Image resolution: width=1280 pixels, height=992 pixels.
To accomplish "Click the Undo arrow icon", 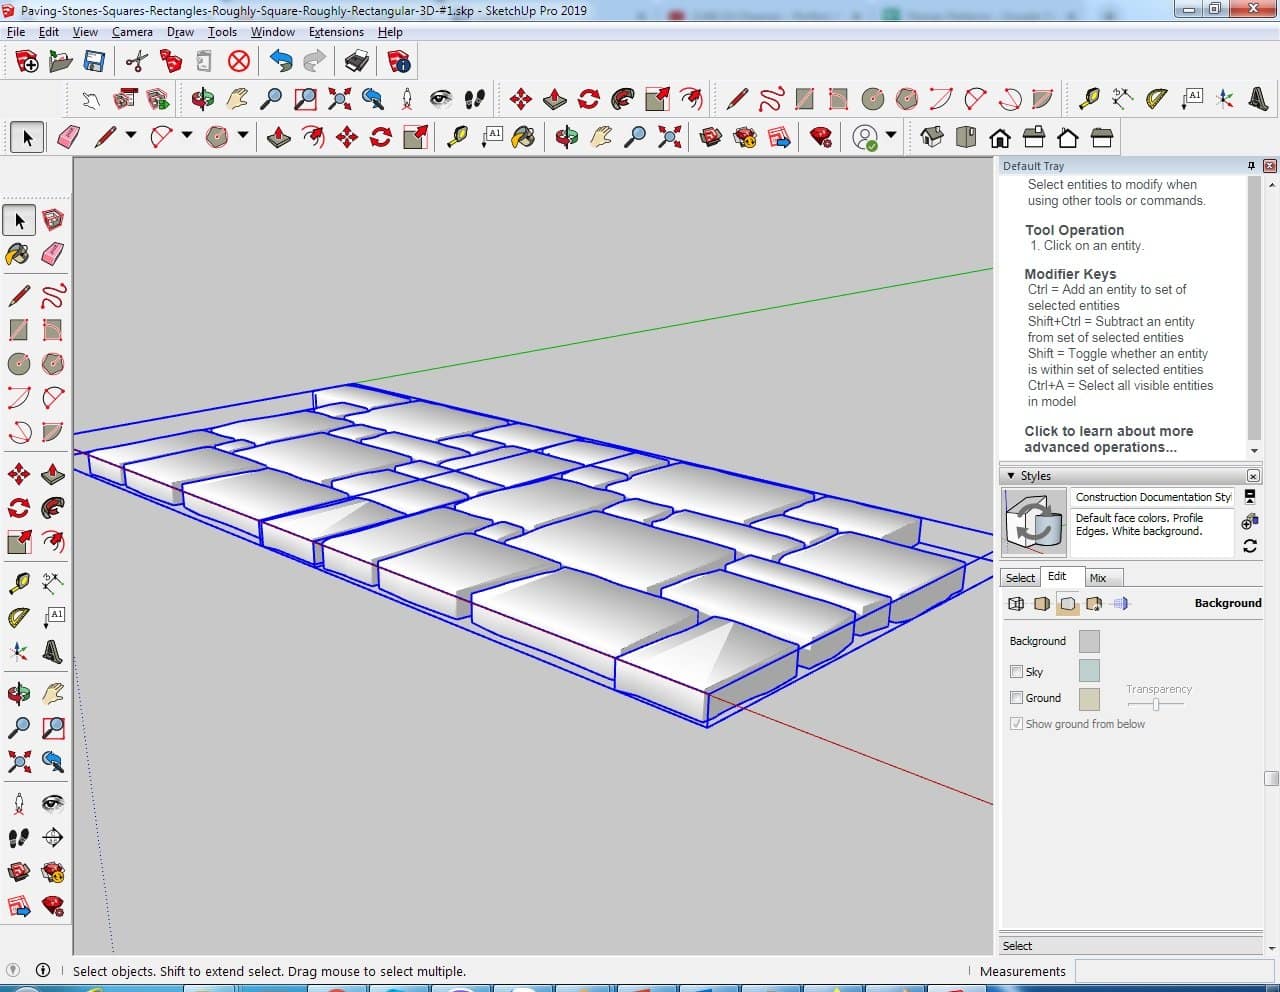I will [x=281, y=62].
